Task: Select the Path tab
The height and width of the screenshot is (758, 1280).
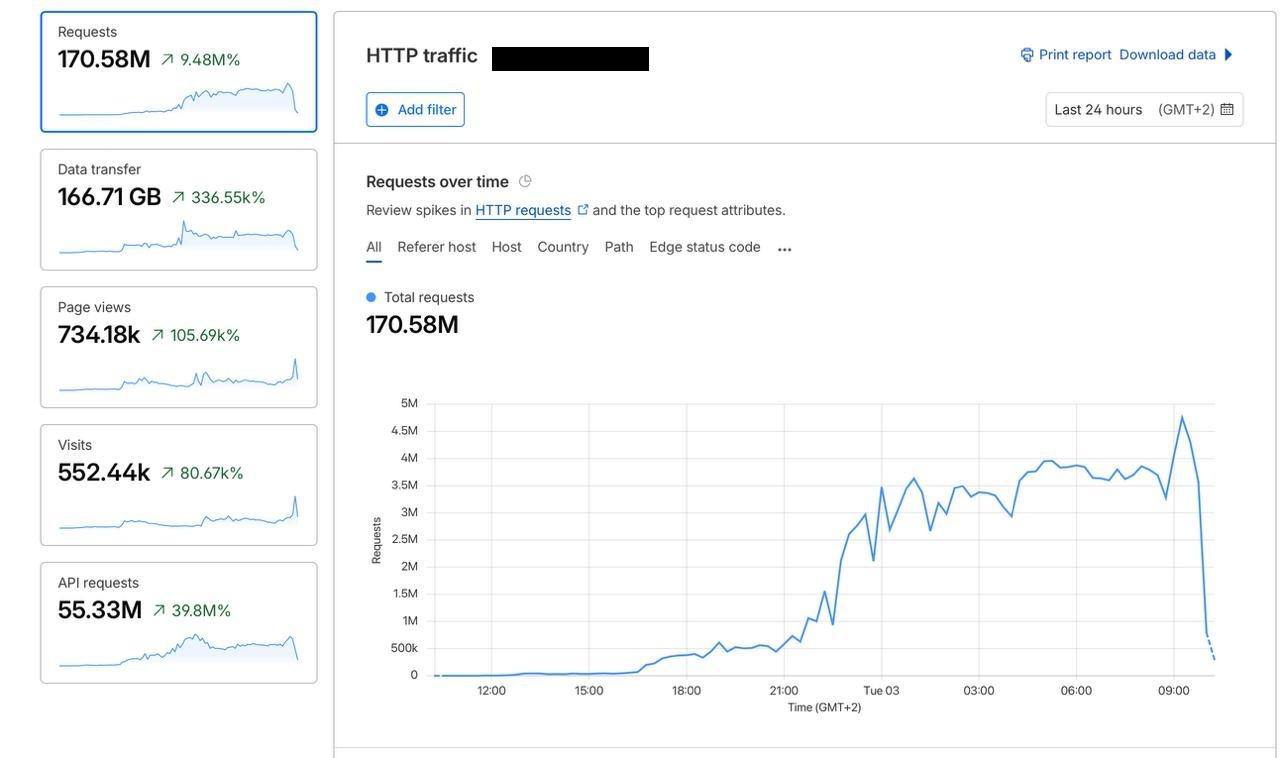Action: [619, 247]
